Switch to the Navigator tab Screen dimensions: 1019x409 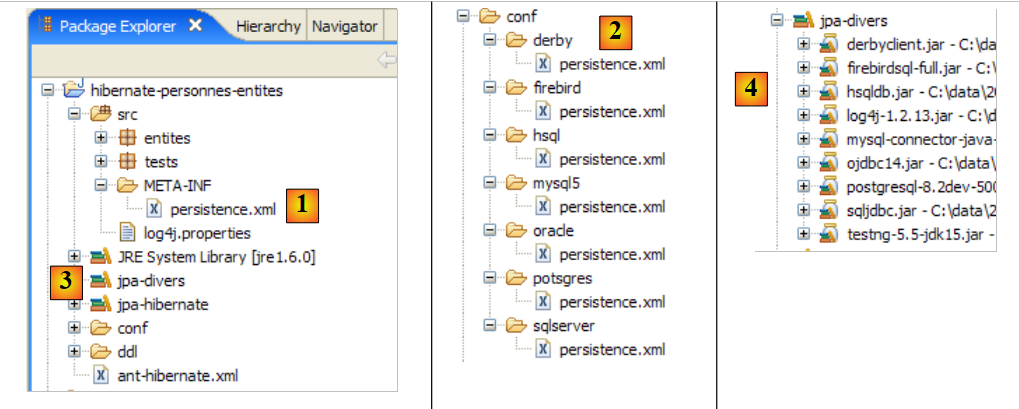344,26
